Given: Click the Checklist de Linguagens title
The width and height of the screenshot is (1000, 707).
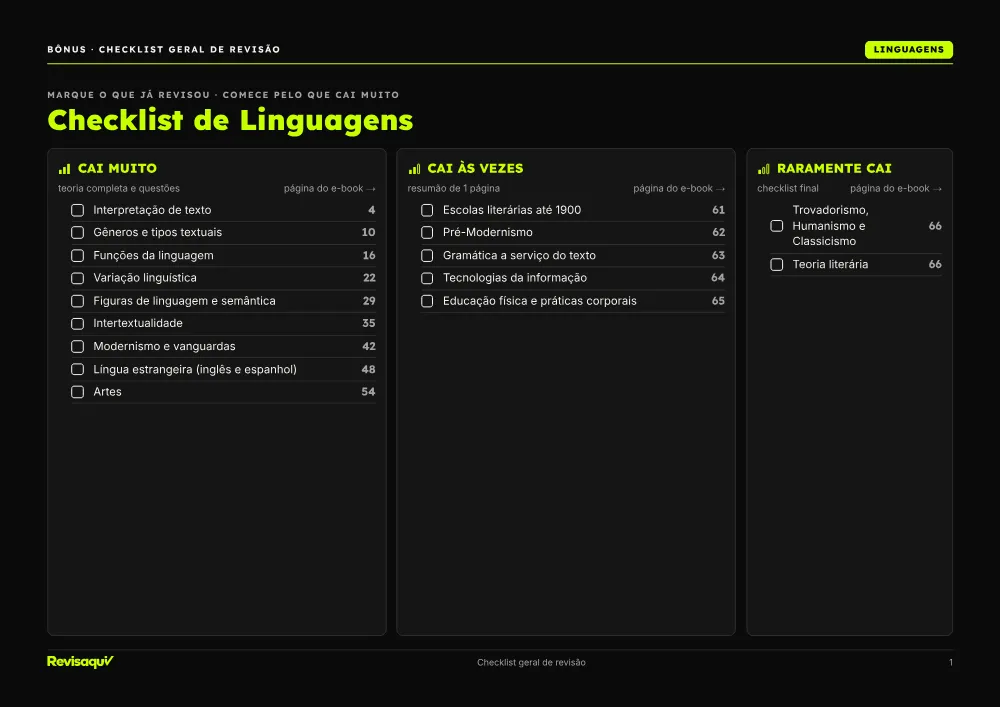Looking at the screenshot, I should pos(230,120).
